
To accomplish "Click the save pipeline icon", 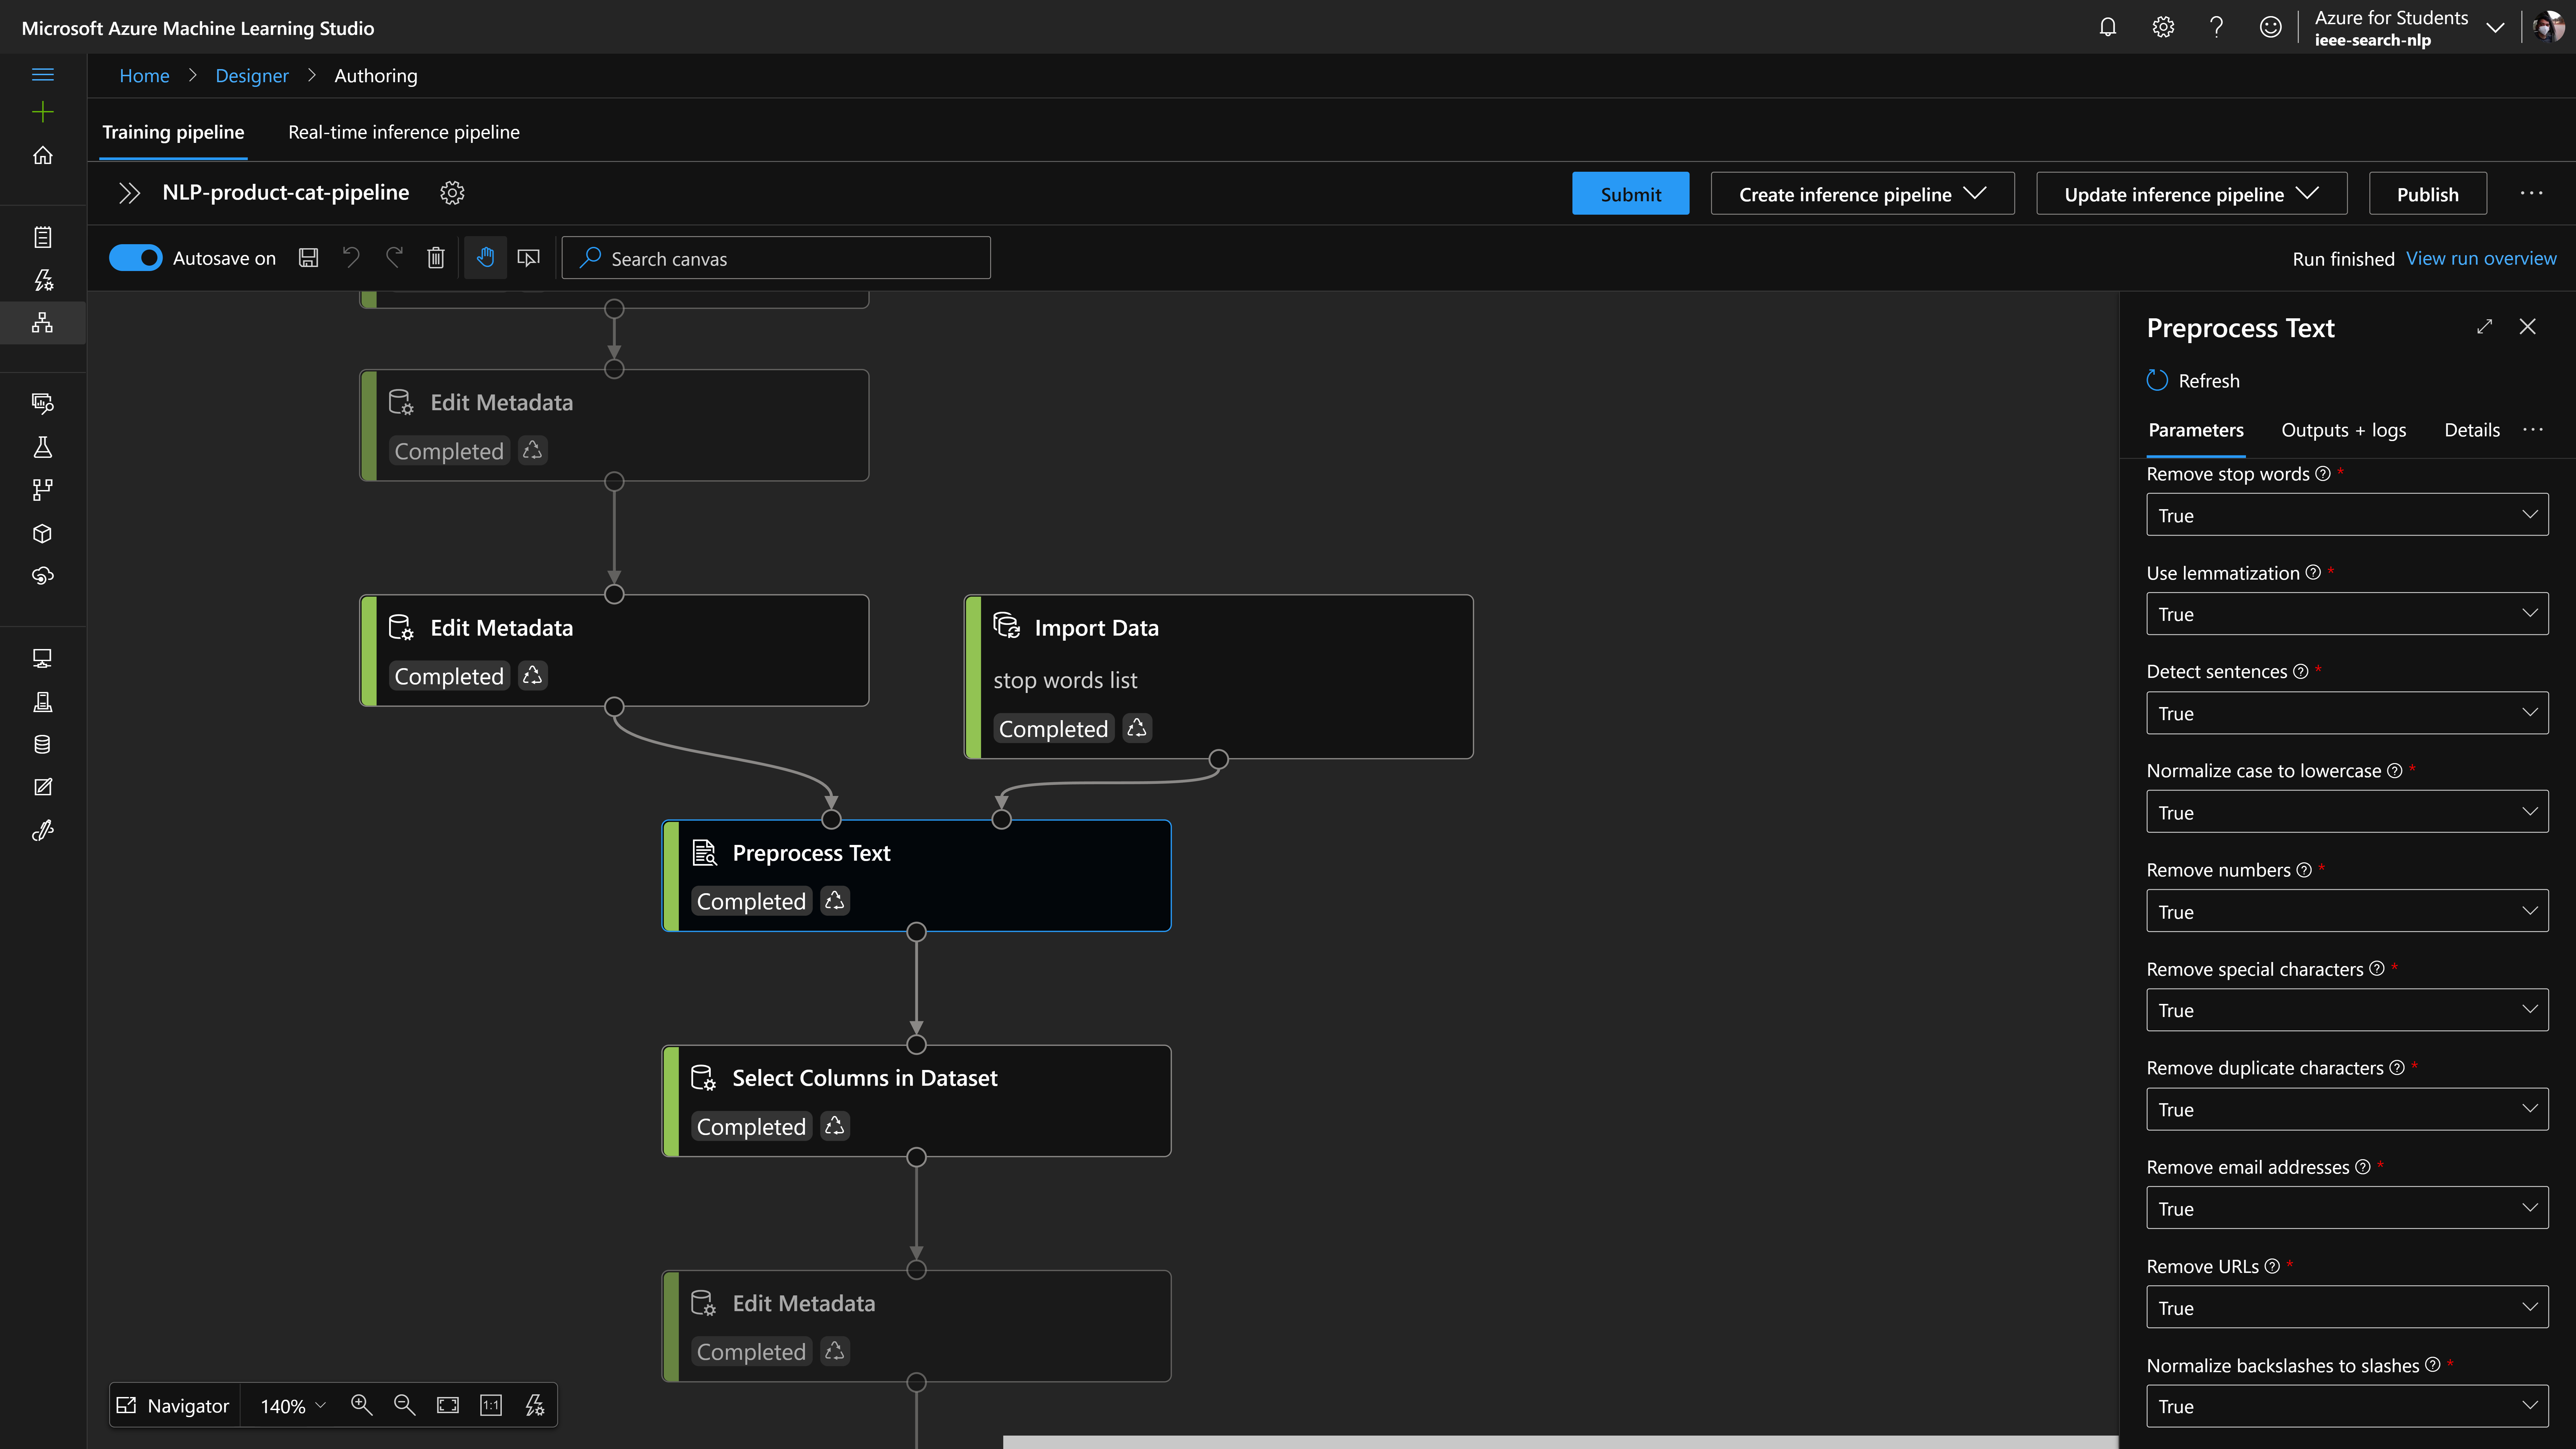I will [308, 258].
